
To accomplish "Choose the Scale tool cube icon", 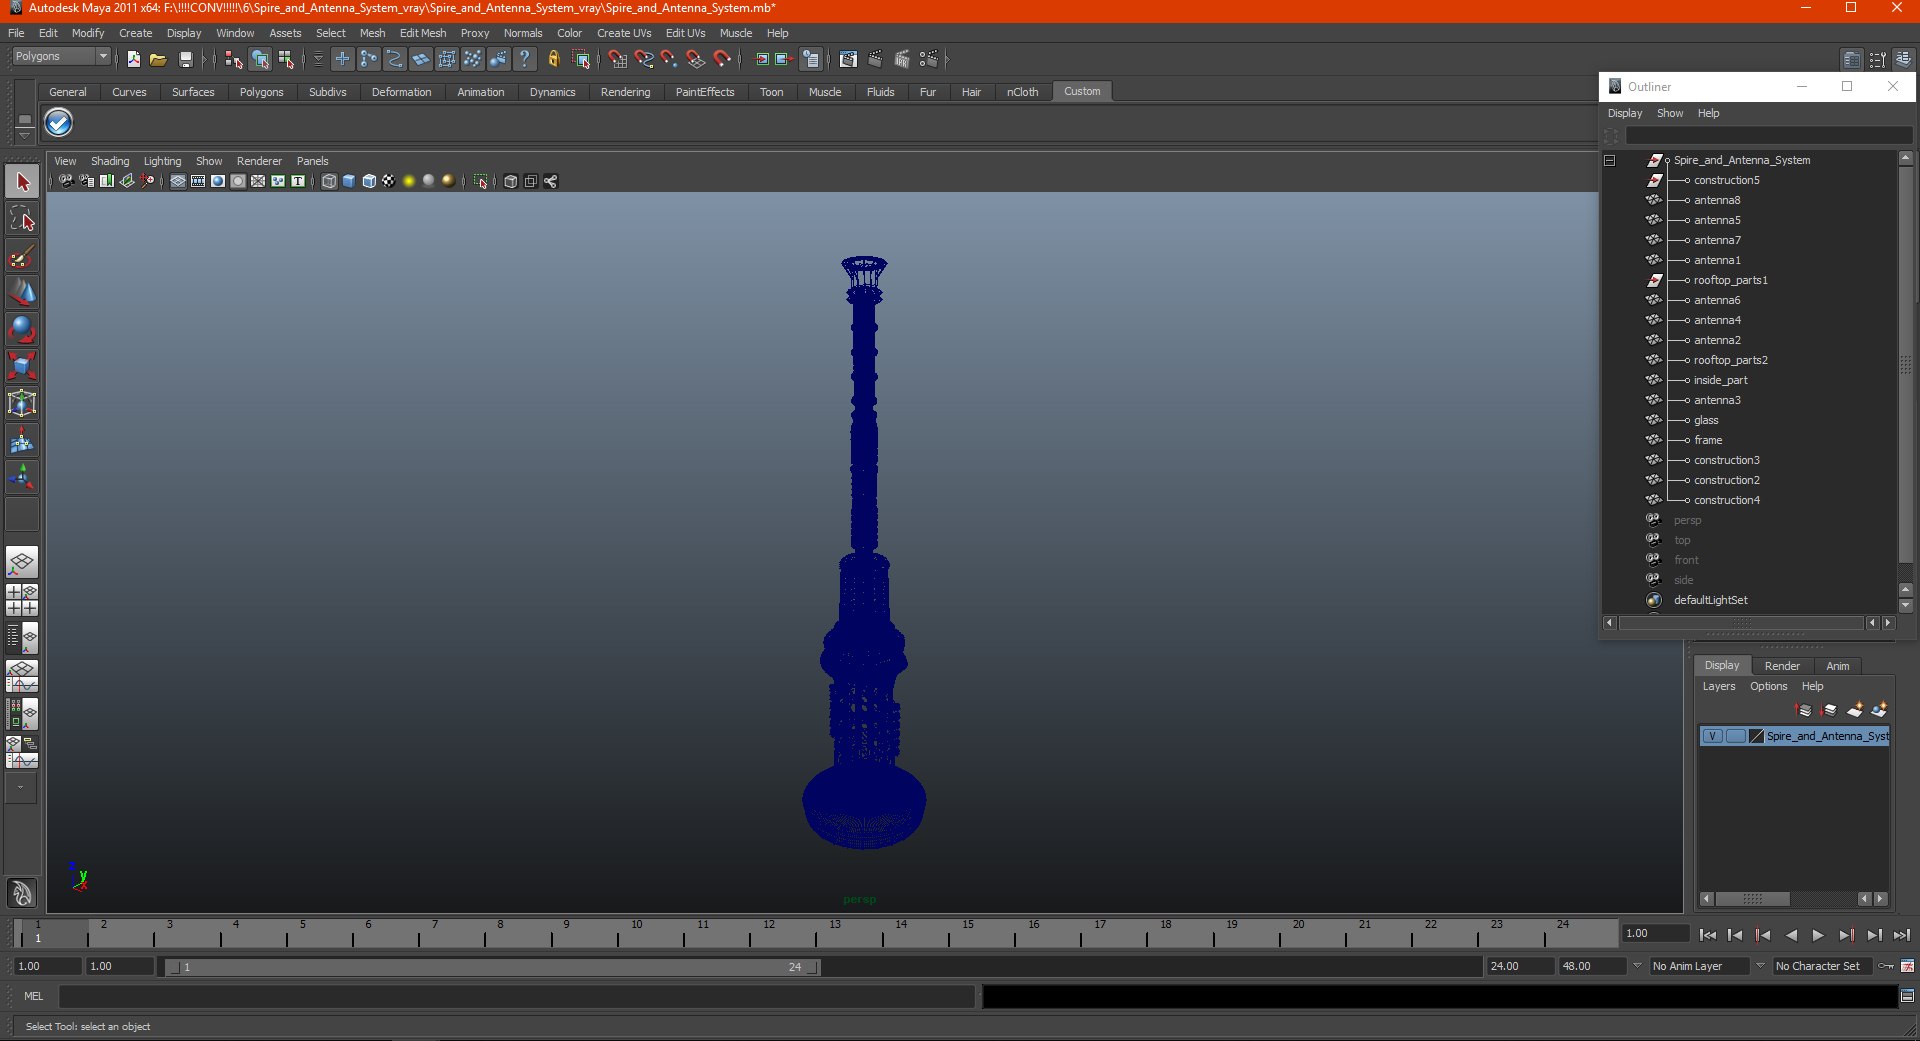I will (x=22, y=366).
